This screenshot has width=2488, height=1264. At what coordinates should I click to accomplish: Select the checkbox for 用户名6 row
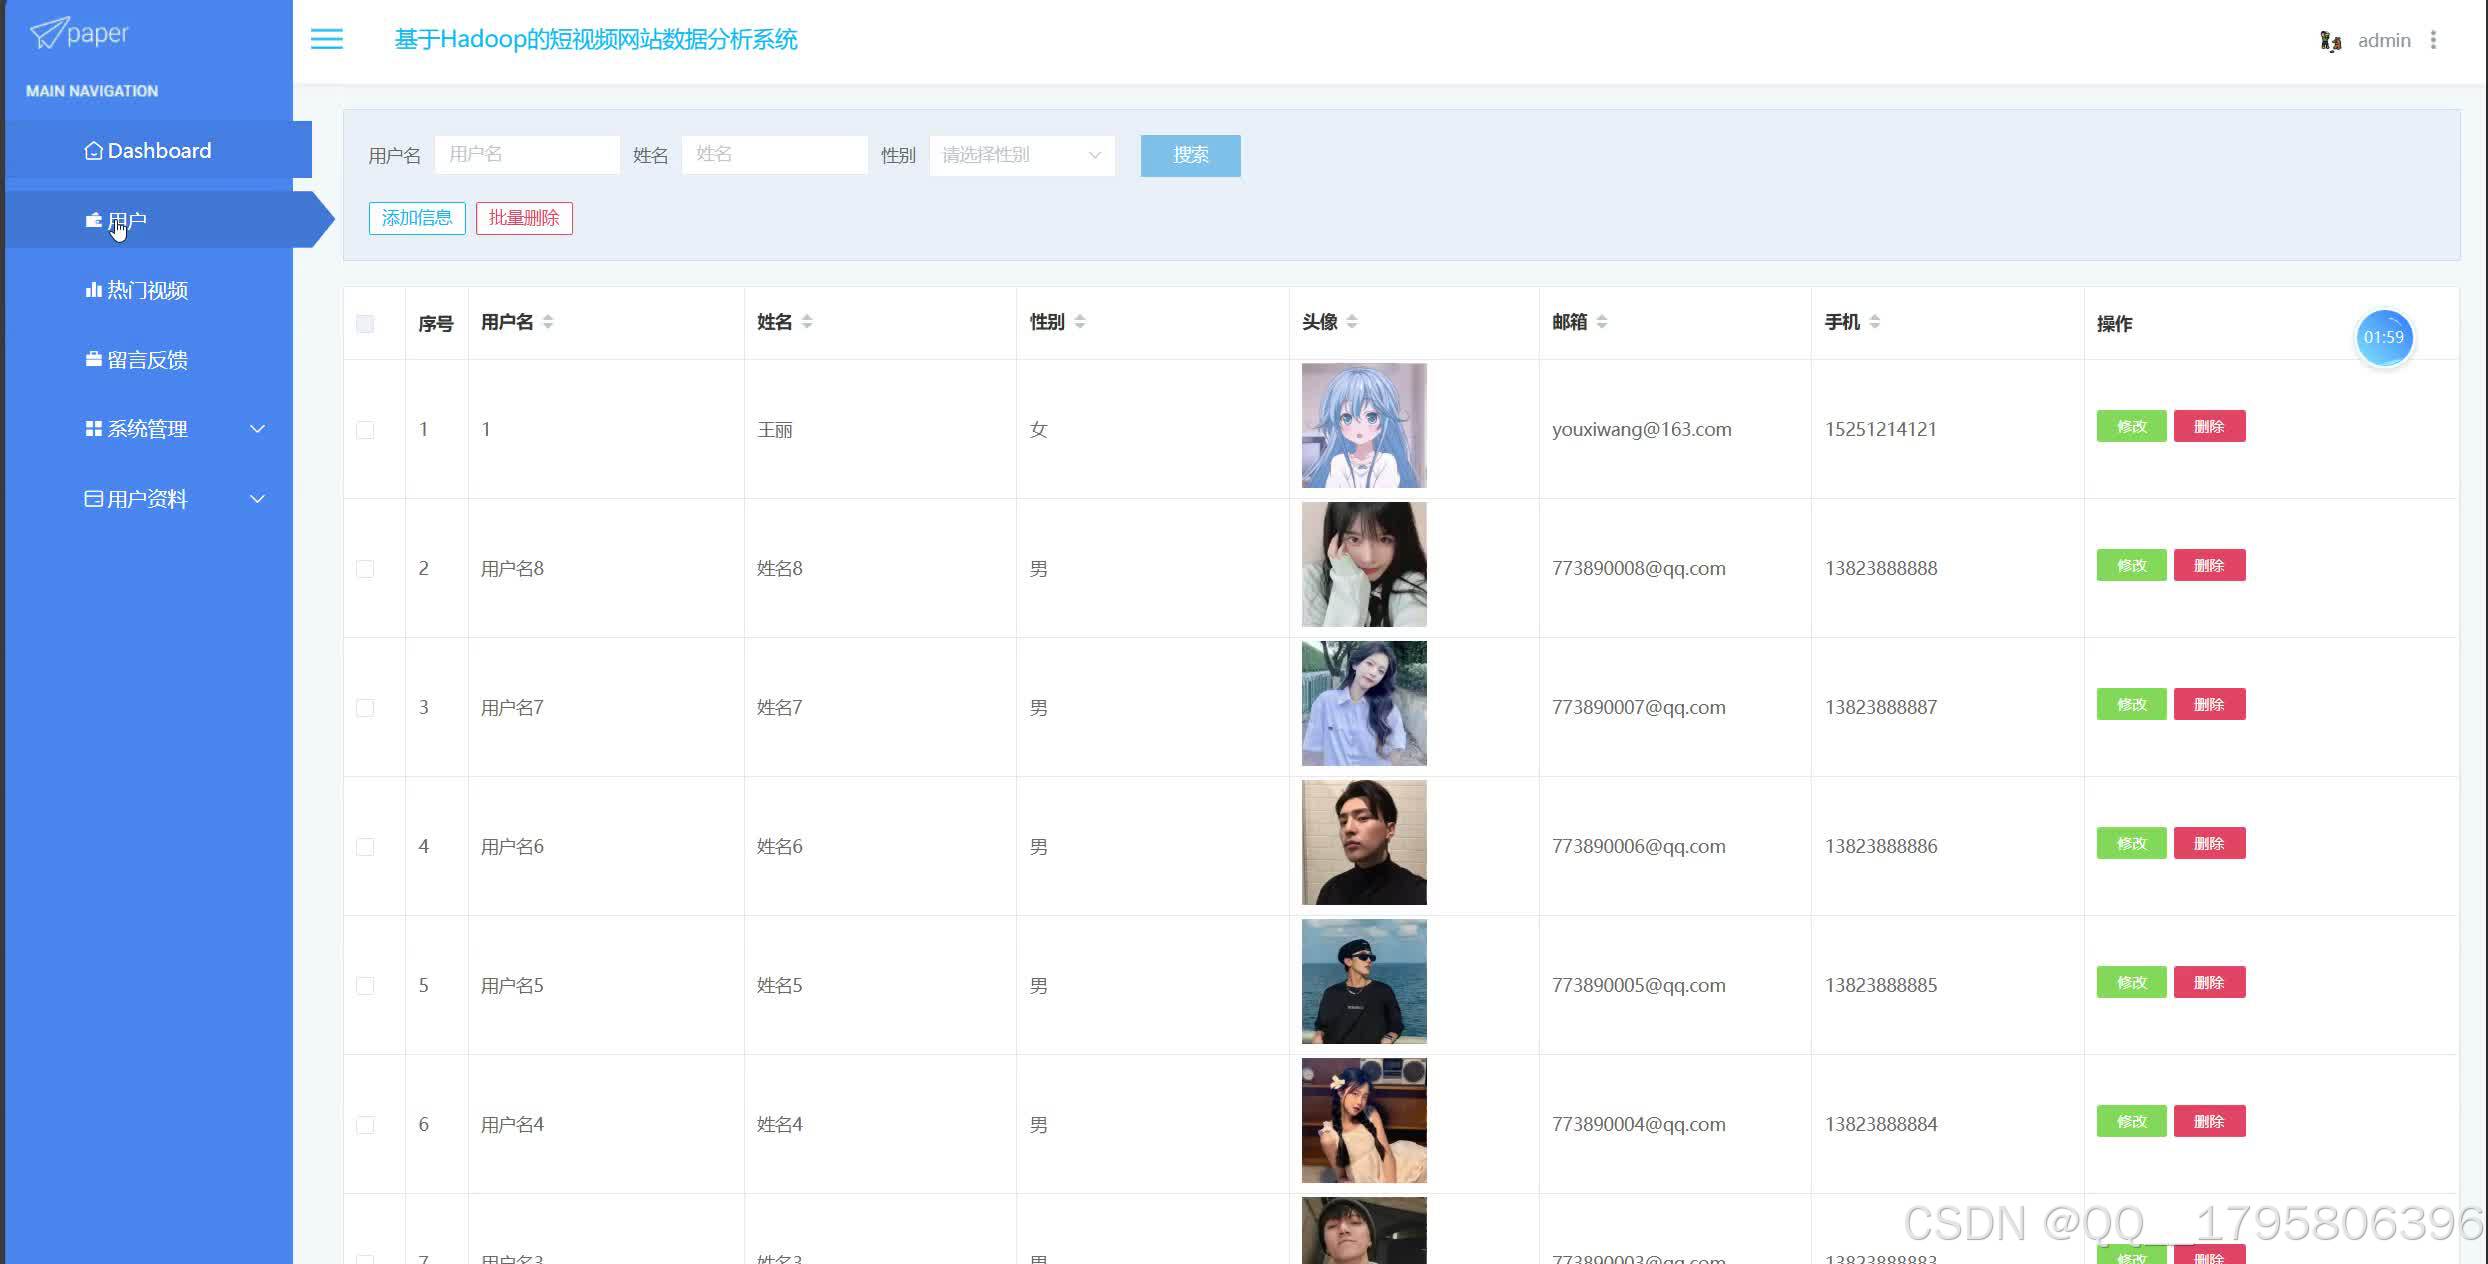click(365, 846)
